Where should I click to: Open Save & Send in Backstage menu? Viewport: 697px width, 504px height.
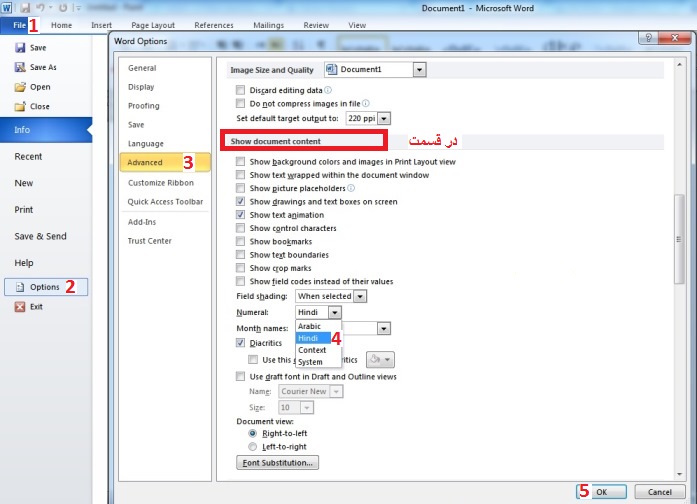[40, 236]
